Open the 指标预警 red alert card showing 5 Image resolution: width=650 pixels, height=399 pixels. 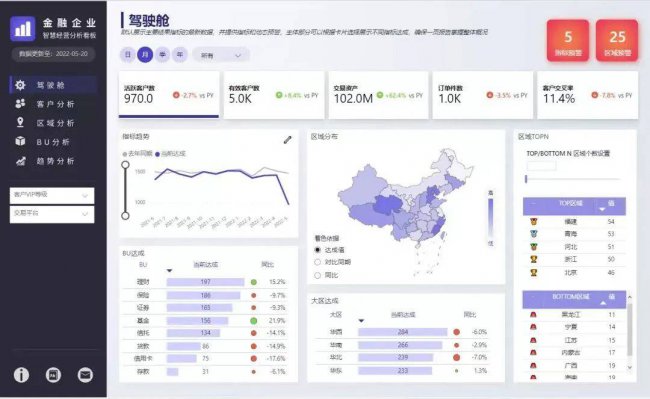[568, 41]
